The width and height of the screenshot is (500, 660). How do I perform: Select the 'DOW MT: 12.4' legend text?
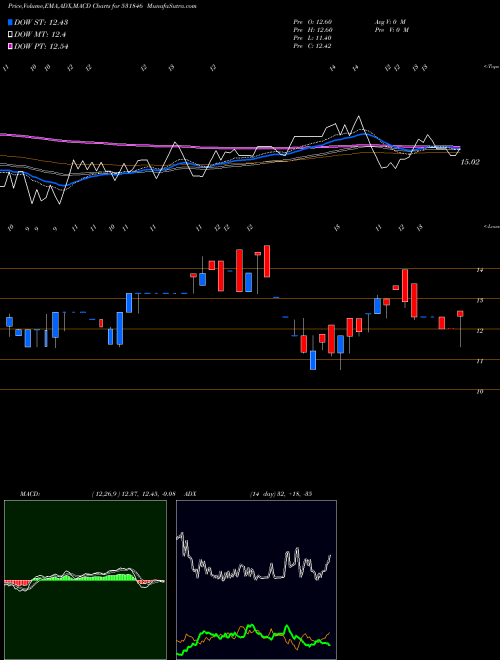[40, 35]
